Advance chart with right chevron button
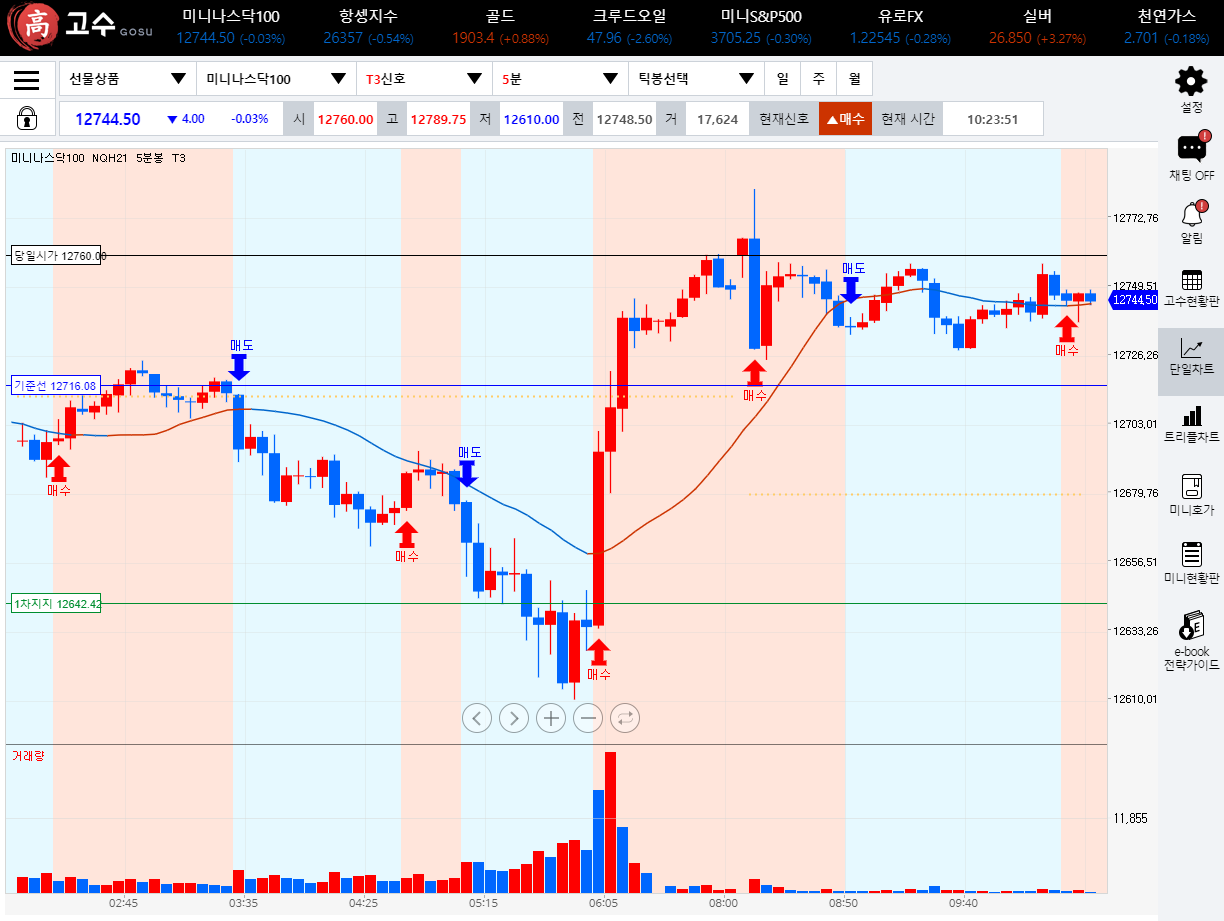 [514, 717]
